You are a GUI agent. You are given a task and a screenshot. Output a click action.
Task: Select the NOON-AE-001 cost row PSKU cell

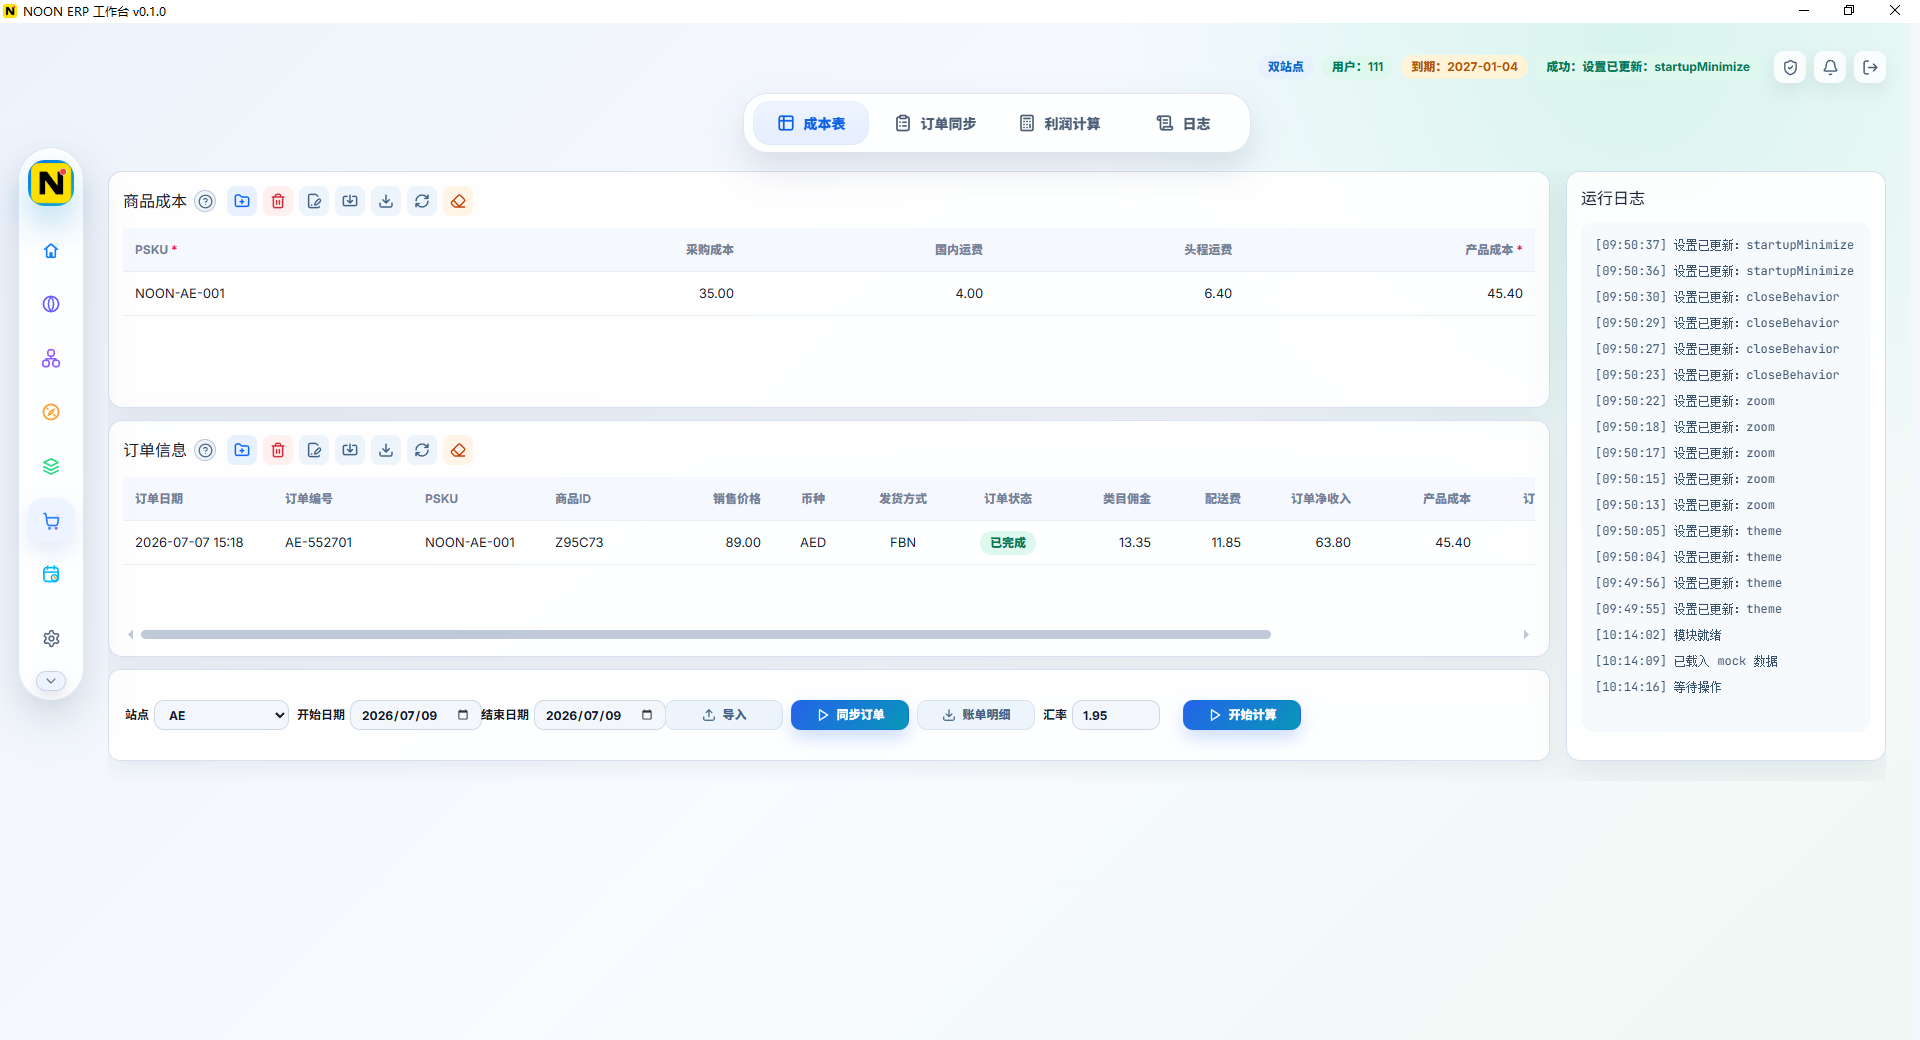[x=180, y=293]
